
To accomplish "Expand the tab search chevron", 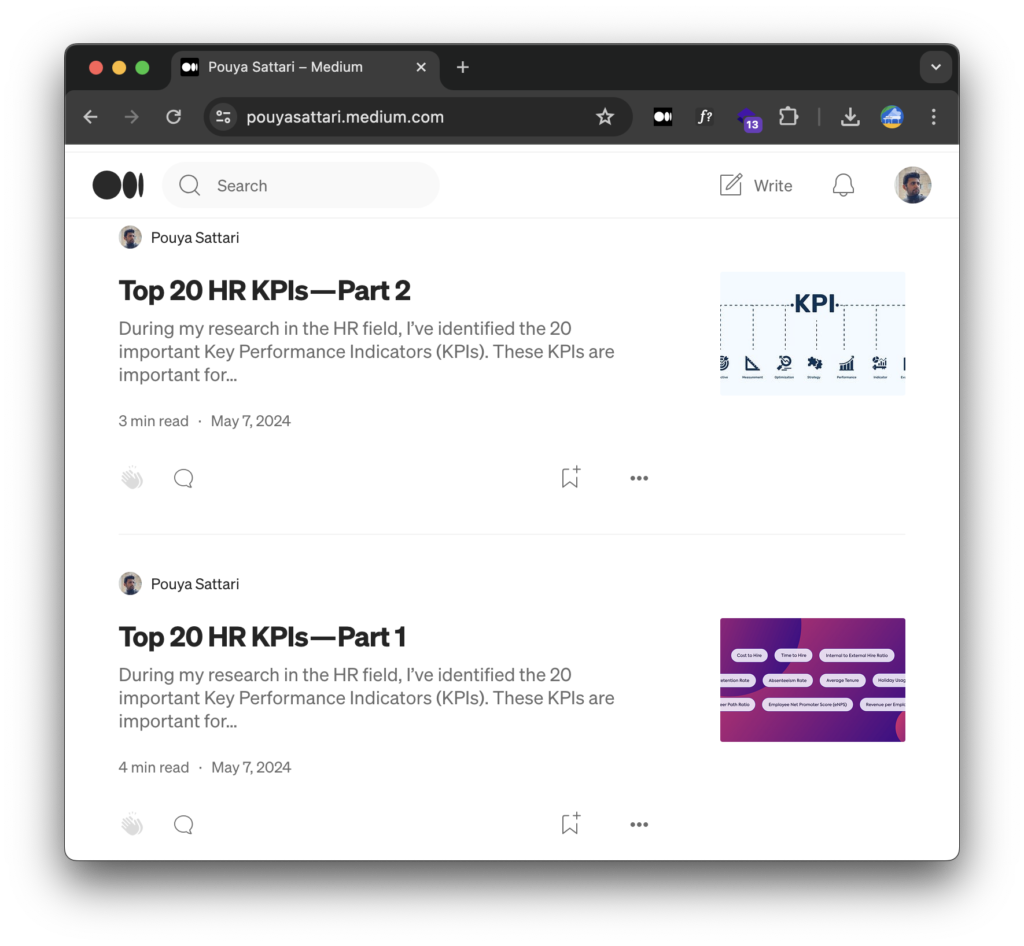I will point(935,67).
